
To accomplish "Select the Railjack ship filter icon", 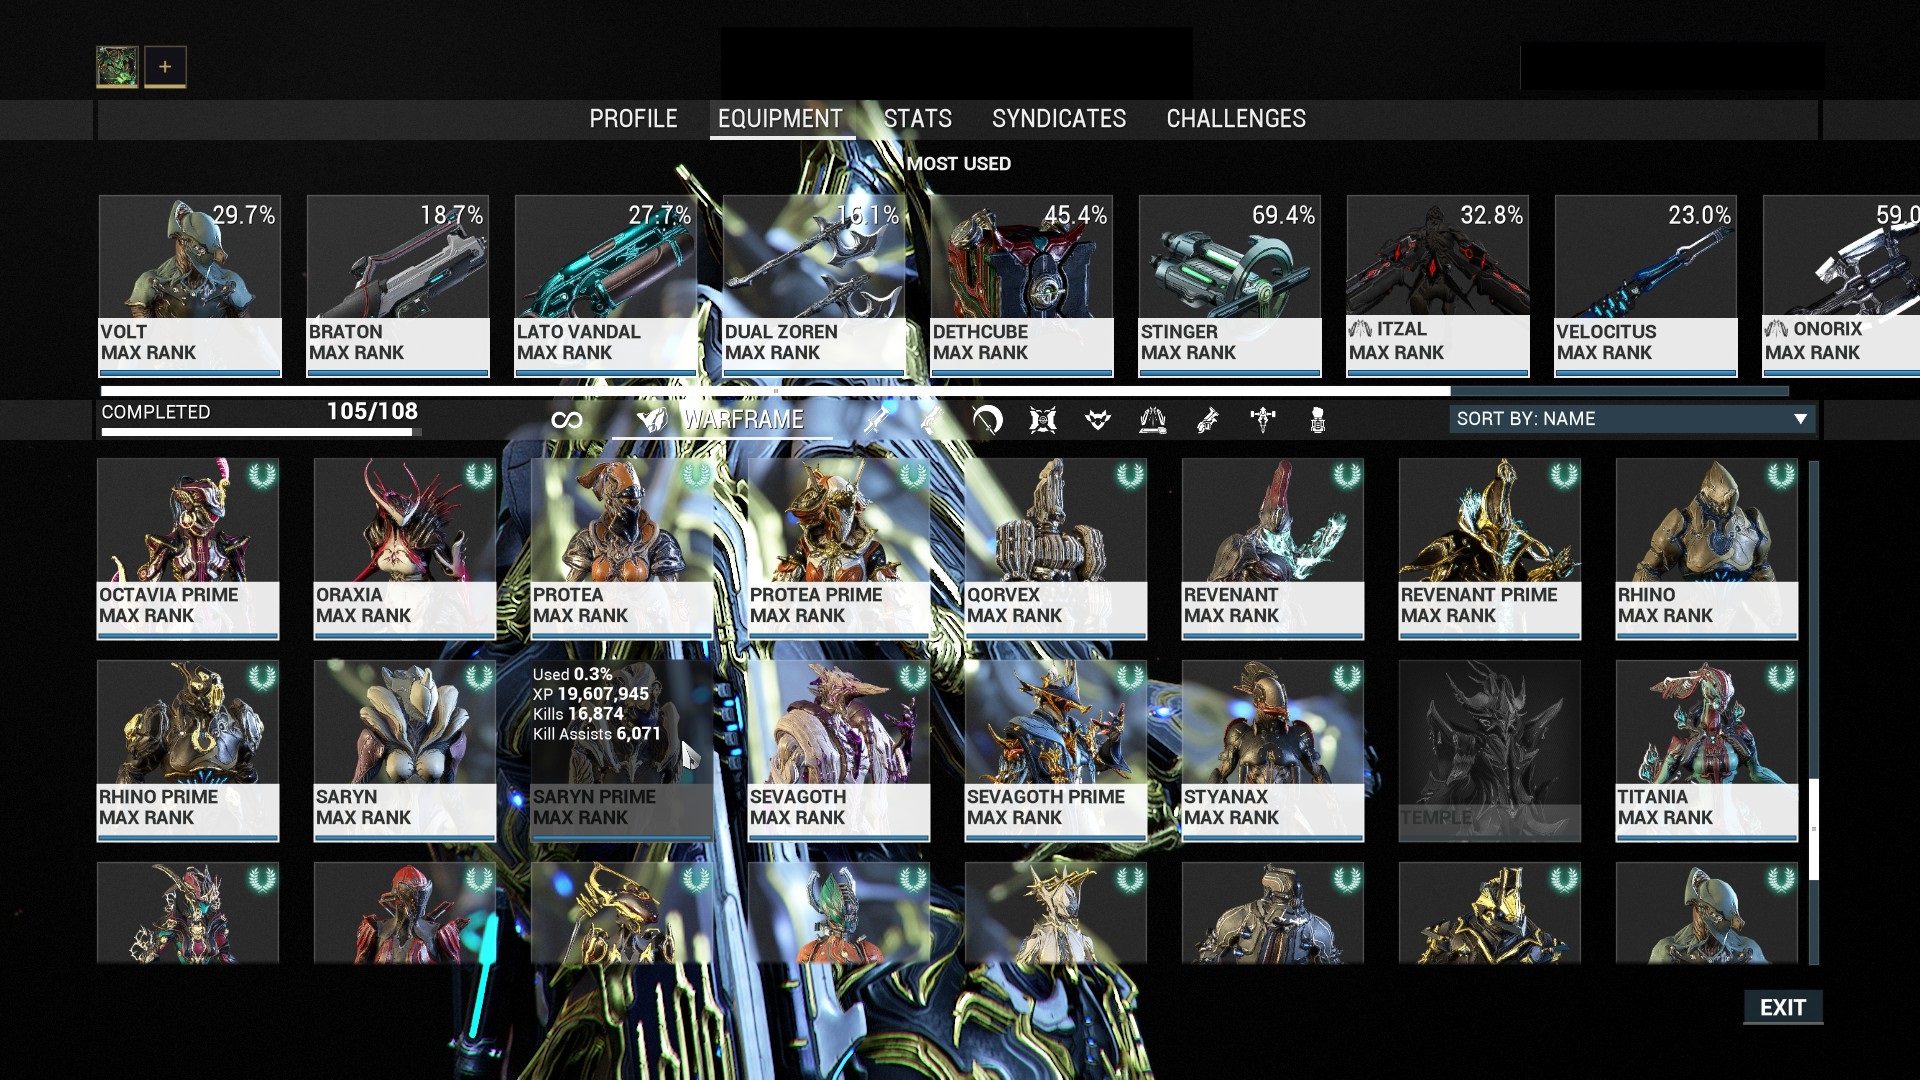I will pos(1263,420).
